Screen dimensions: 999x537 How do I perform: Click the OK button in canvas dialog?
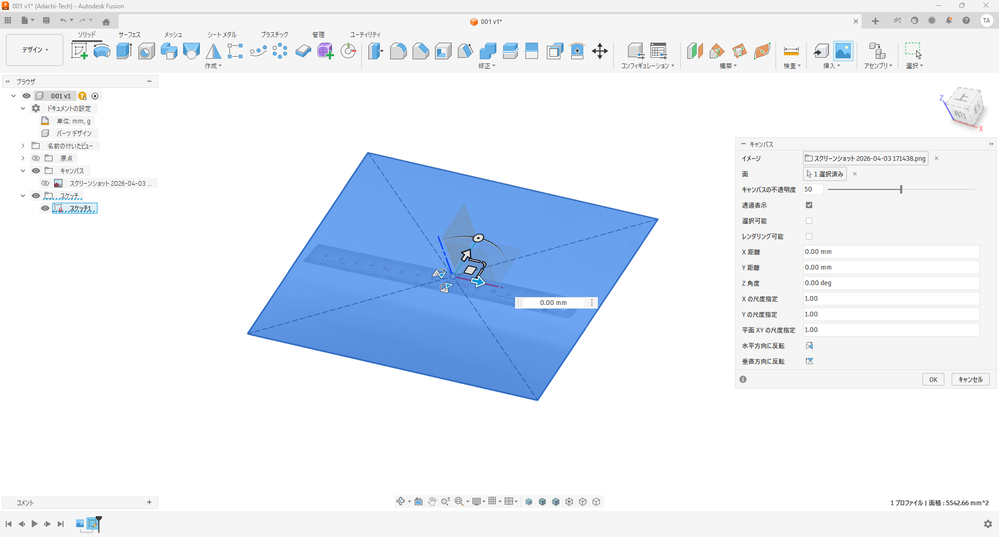pyautogui.click(x=933, y=379)
